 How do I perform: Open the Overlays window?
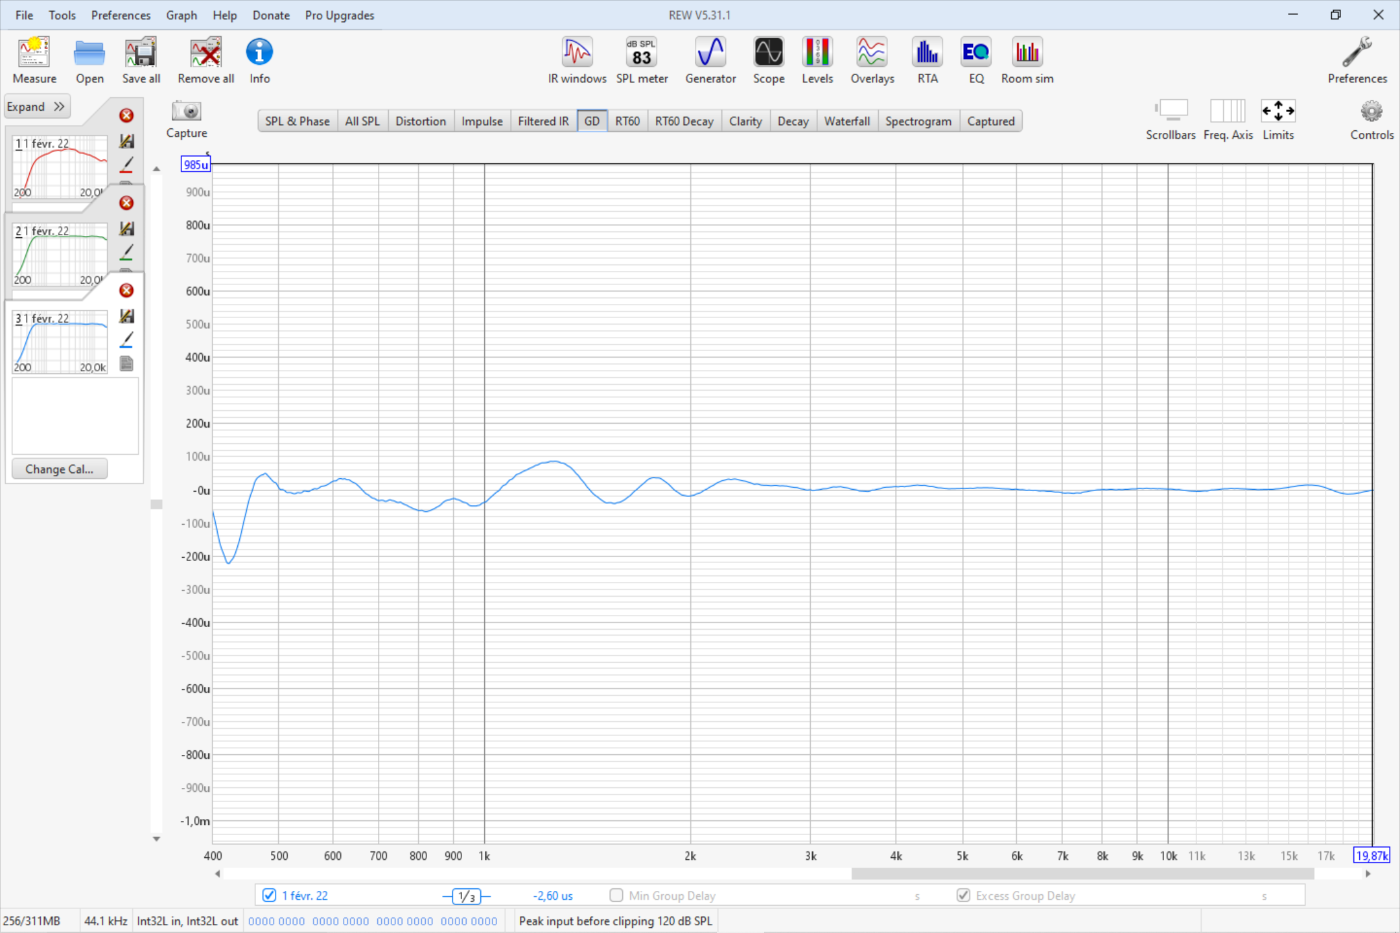click(x=872, y=60)
